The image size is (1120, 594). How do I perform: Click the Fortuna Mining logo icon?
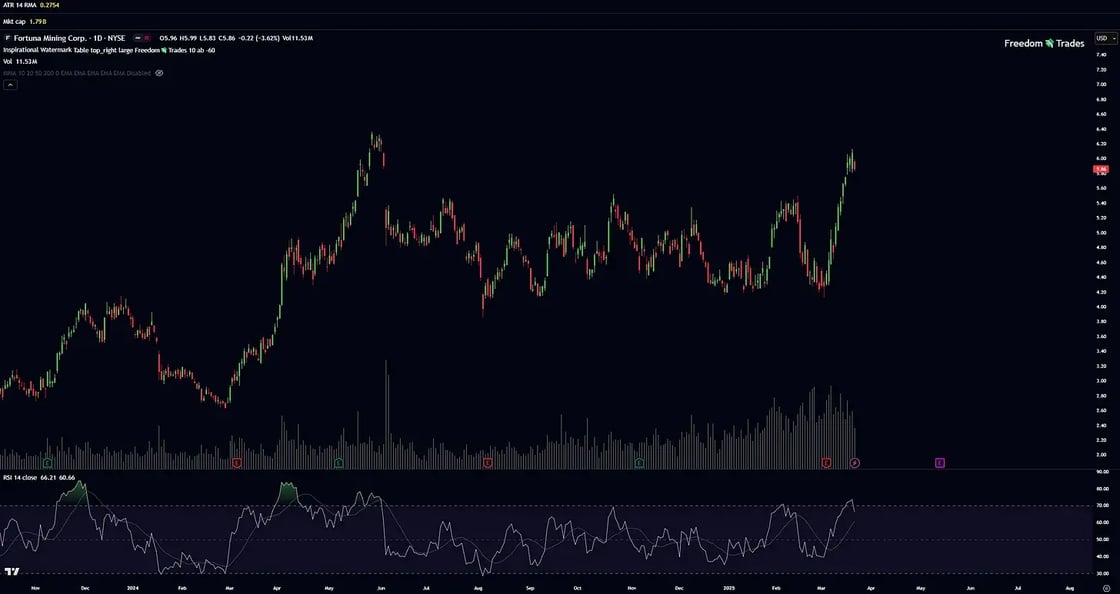click(x=8, y=38)
